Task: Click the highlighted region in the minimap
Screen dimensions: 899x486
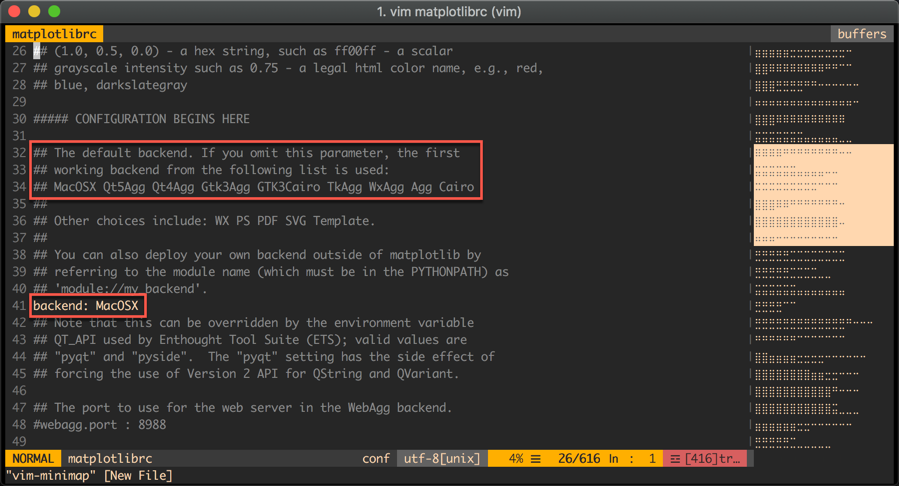Action: 823,194
